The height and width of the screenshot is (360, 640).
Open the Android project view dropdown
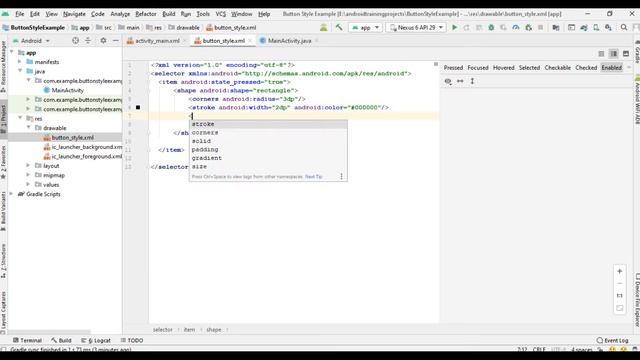click(31, 41)
